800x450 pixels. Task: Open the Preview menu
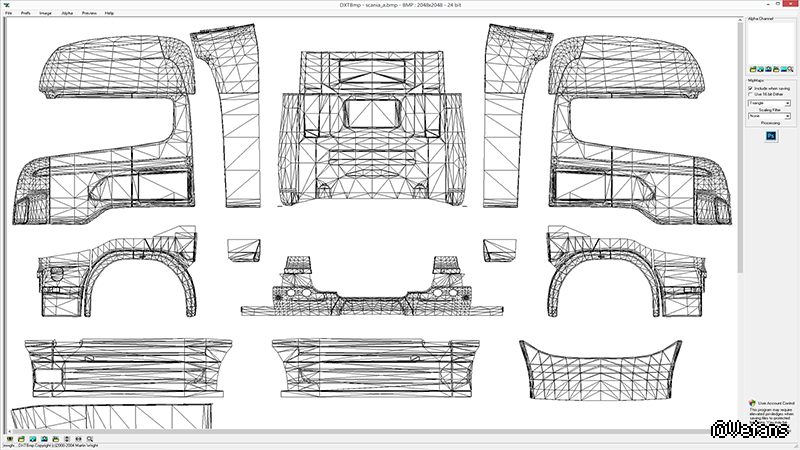(89, 13)
